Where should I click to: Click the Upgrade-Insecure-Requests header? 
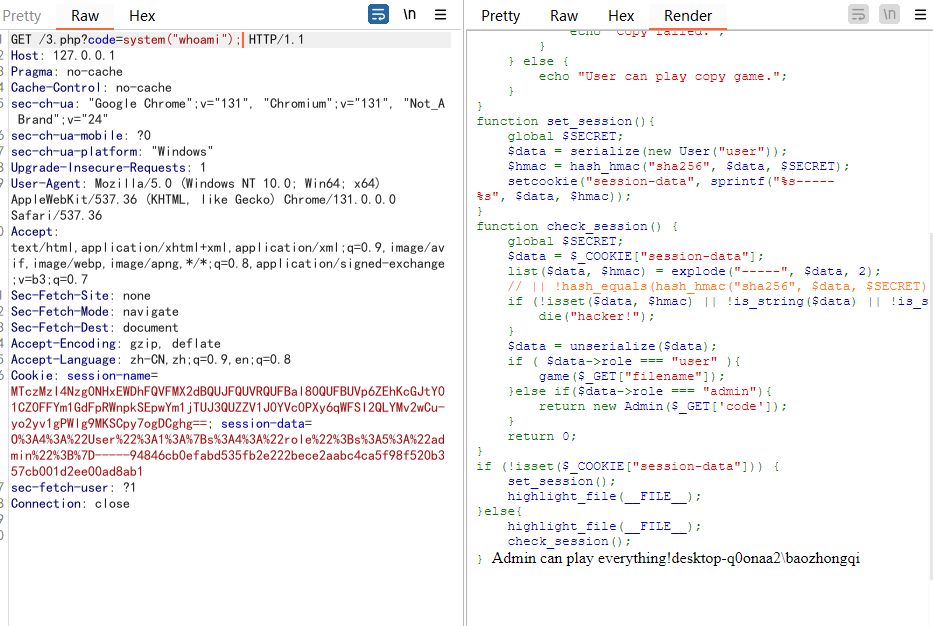108,168
